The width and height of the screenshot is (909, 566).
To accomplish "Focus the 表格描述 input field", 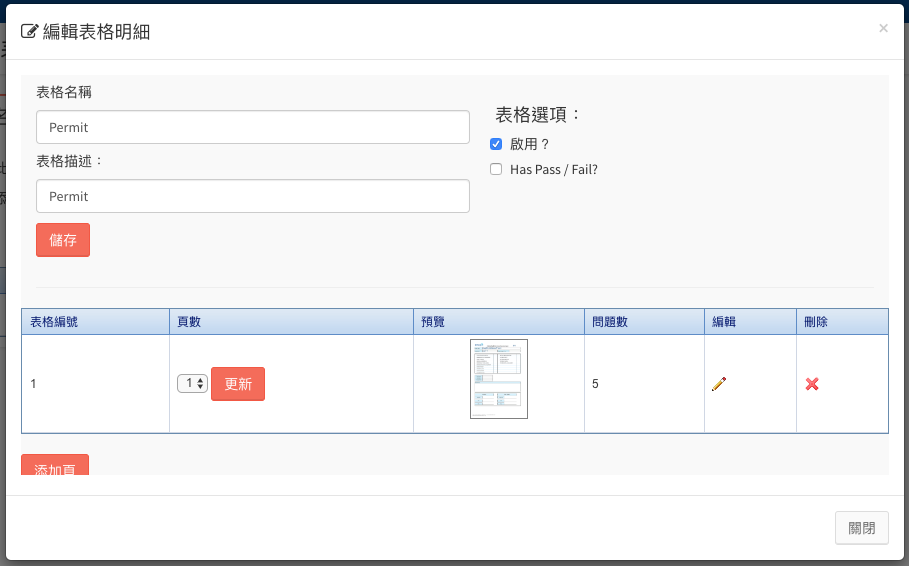I will (x=253, y=196).
